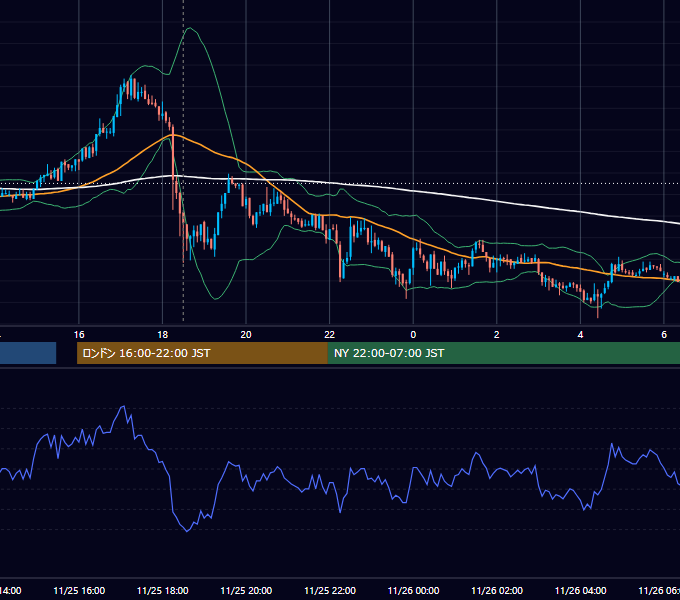Click the 11/25 20:00 date label
This screenshot has width=680, height=600.
(x=246, y=590)
